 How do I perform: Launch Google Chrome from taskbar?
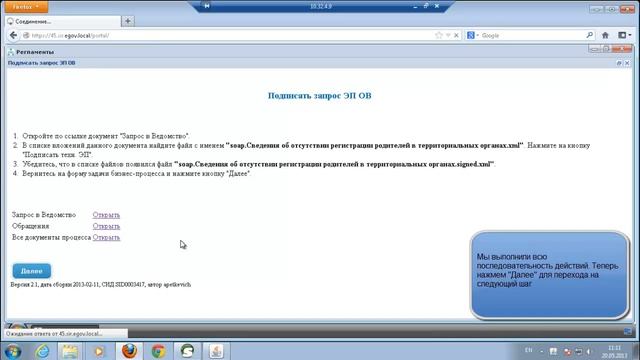point(158,351)
